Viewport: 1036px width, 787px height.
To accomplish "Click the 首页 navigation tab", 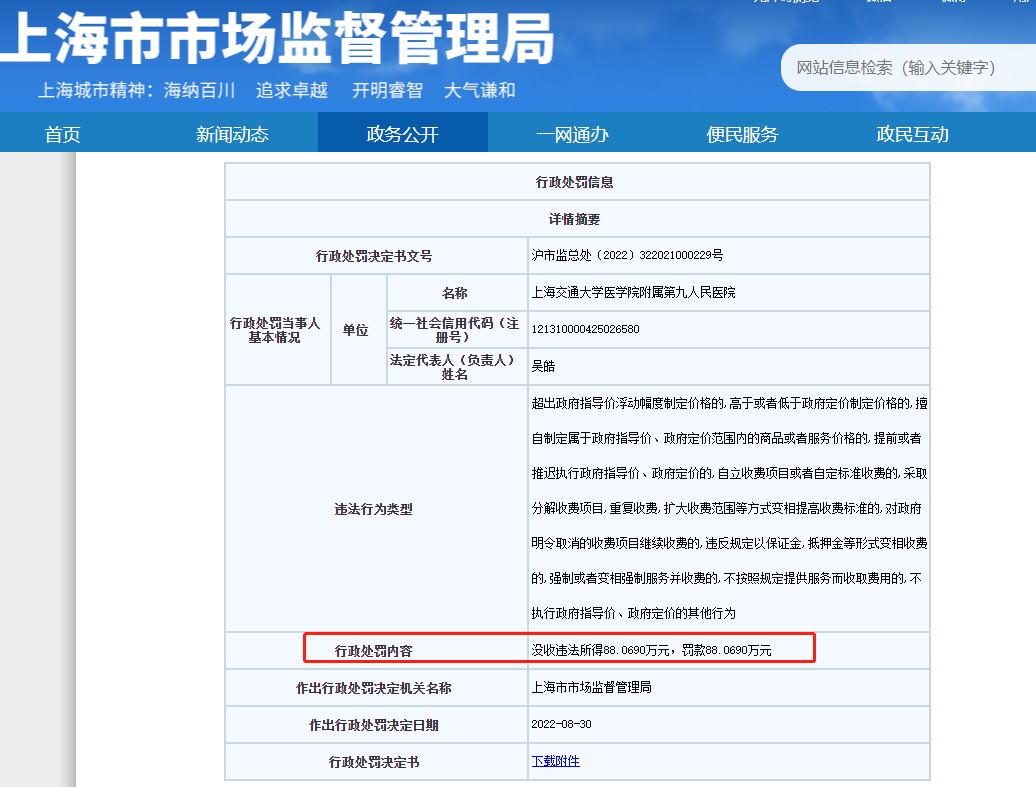I will tap(62, 134).
